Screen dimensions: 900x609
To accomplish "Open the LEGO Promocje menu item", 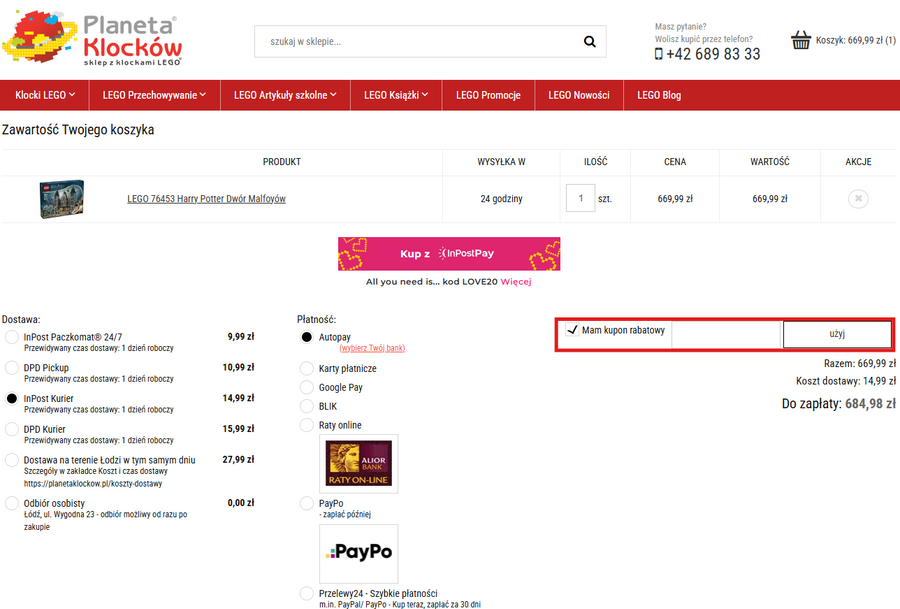I will (488, 95).
